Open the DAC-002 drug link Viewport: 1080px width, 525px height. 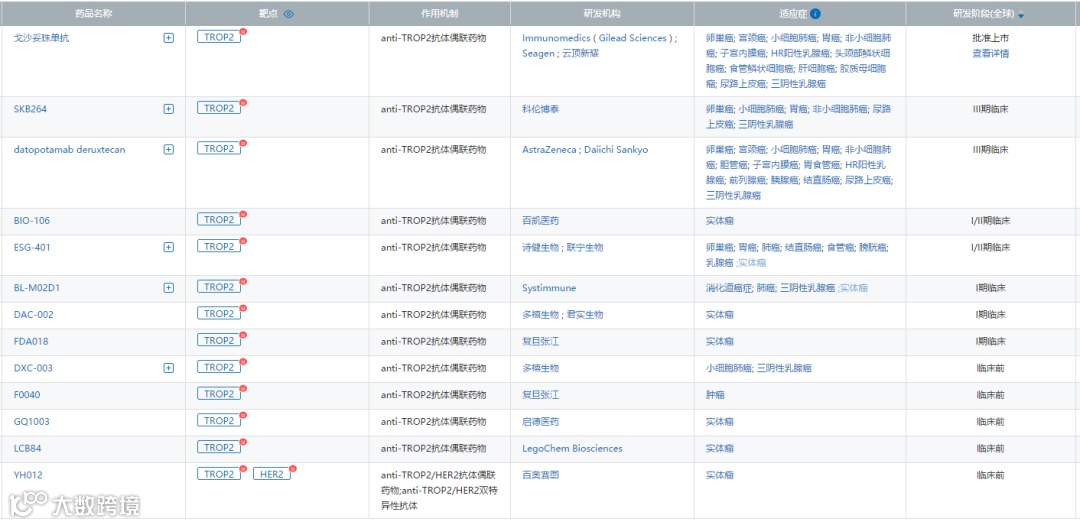tap(33, 314)
